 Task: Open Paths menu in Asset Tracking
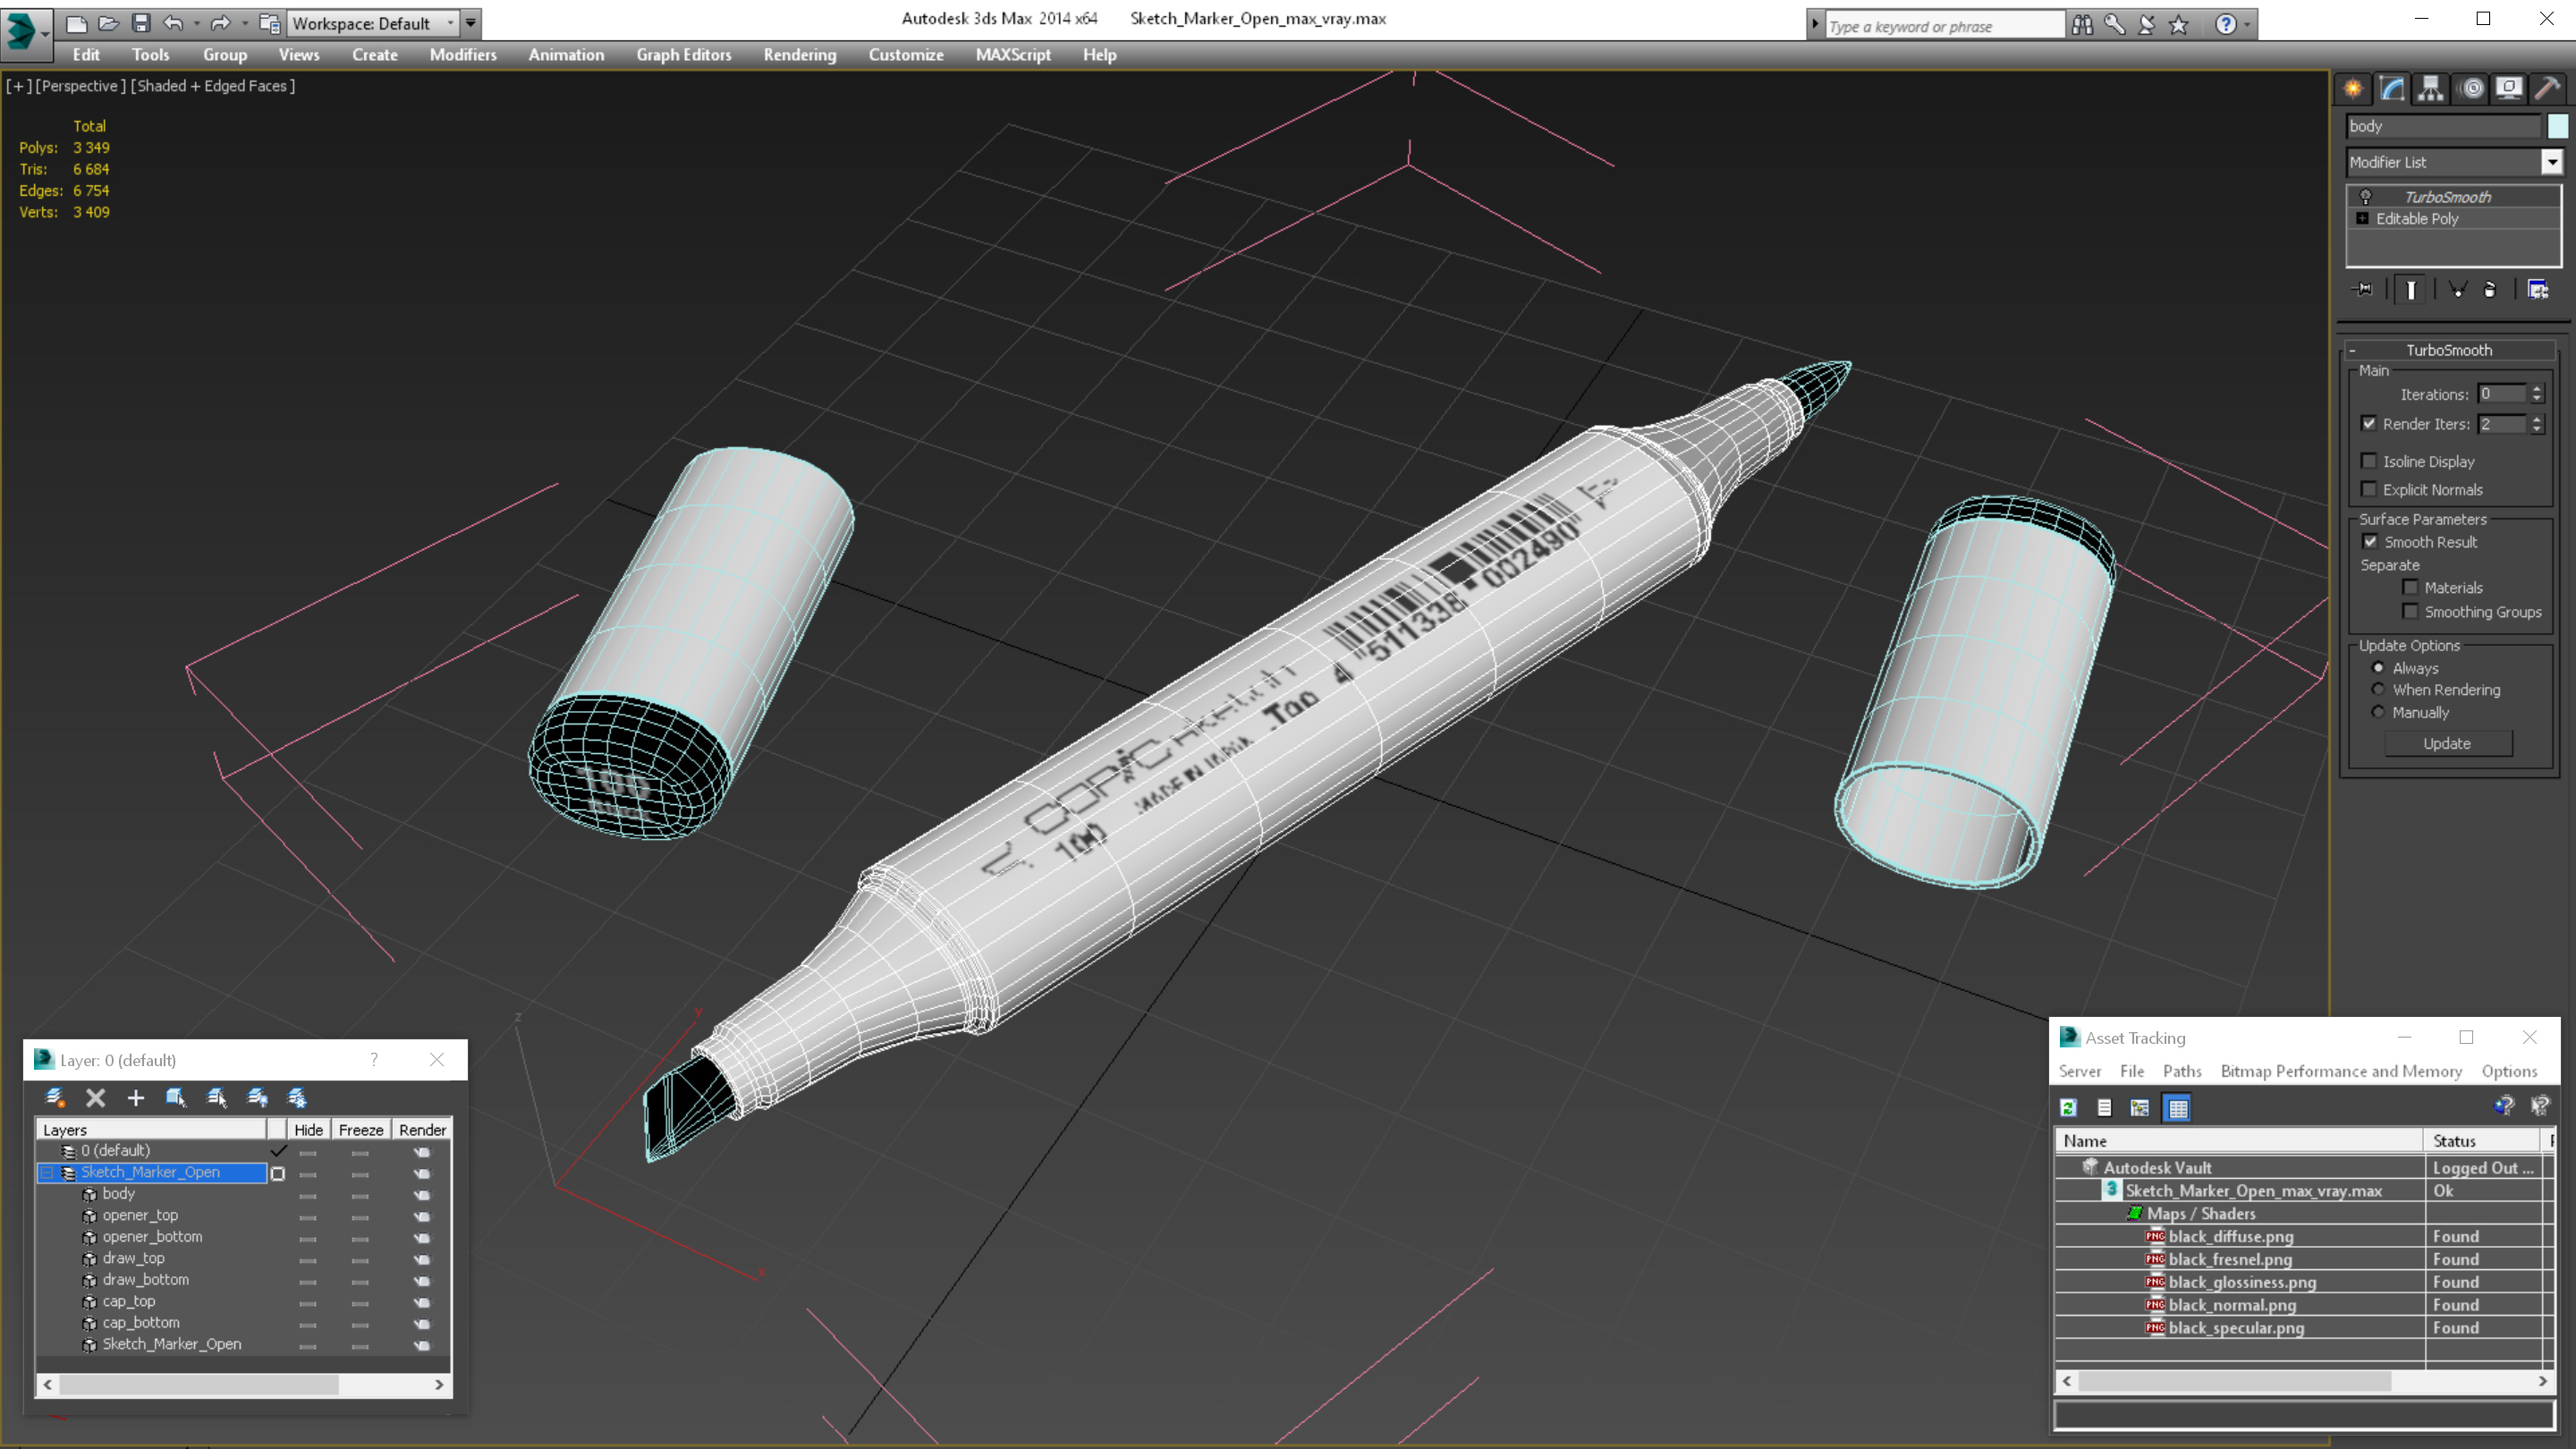coord(2182,1071)
